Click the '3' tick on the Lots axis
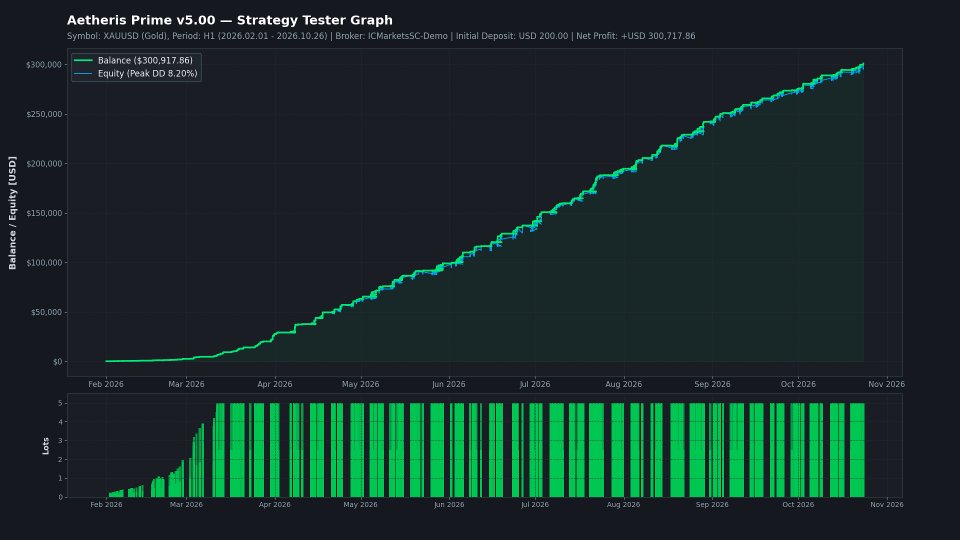The height and width of the screenshot is (540, 960). point(60,441)
